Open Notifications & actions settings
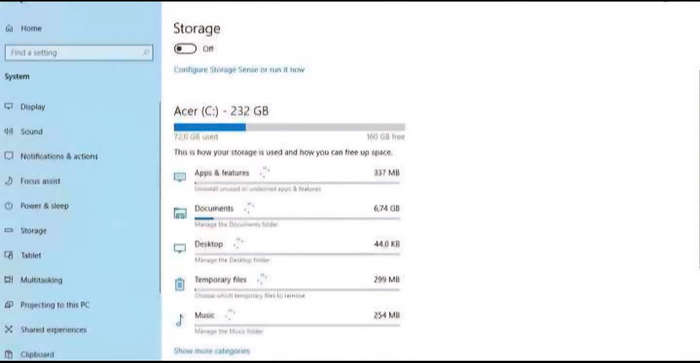This screenshot has width=700, height=363. [x=59, y=156]
